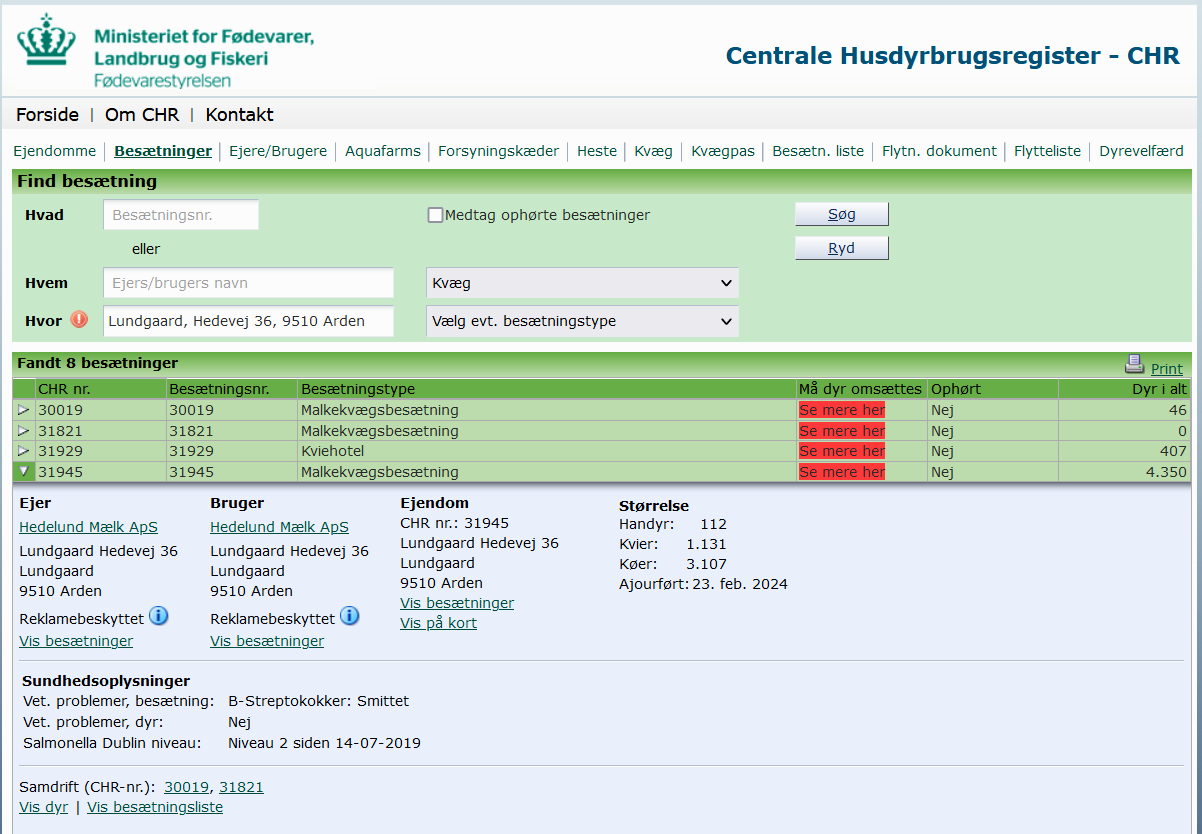Open the Vis på kort link

[438, 623]
